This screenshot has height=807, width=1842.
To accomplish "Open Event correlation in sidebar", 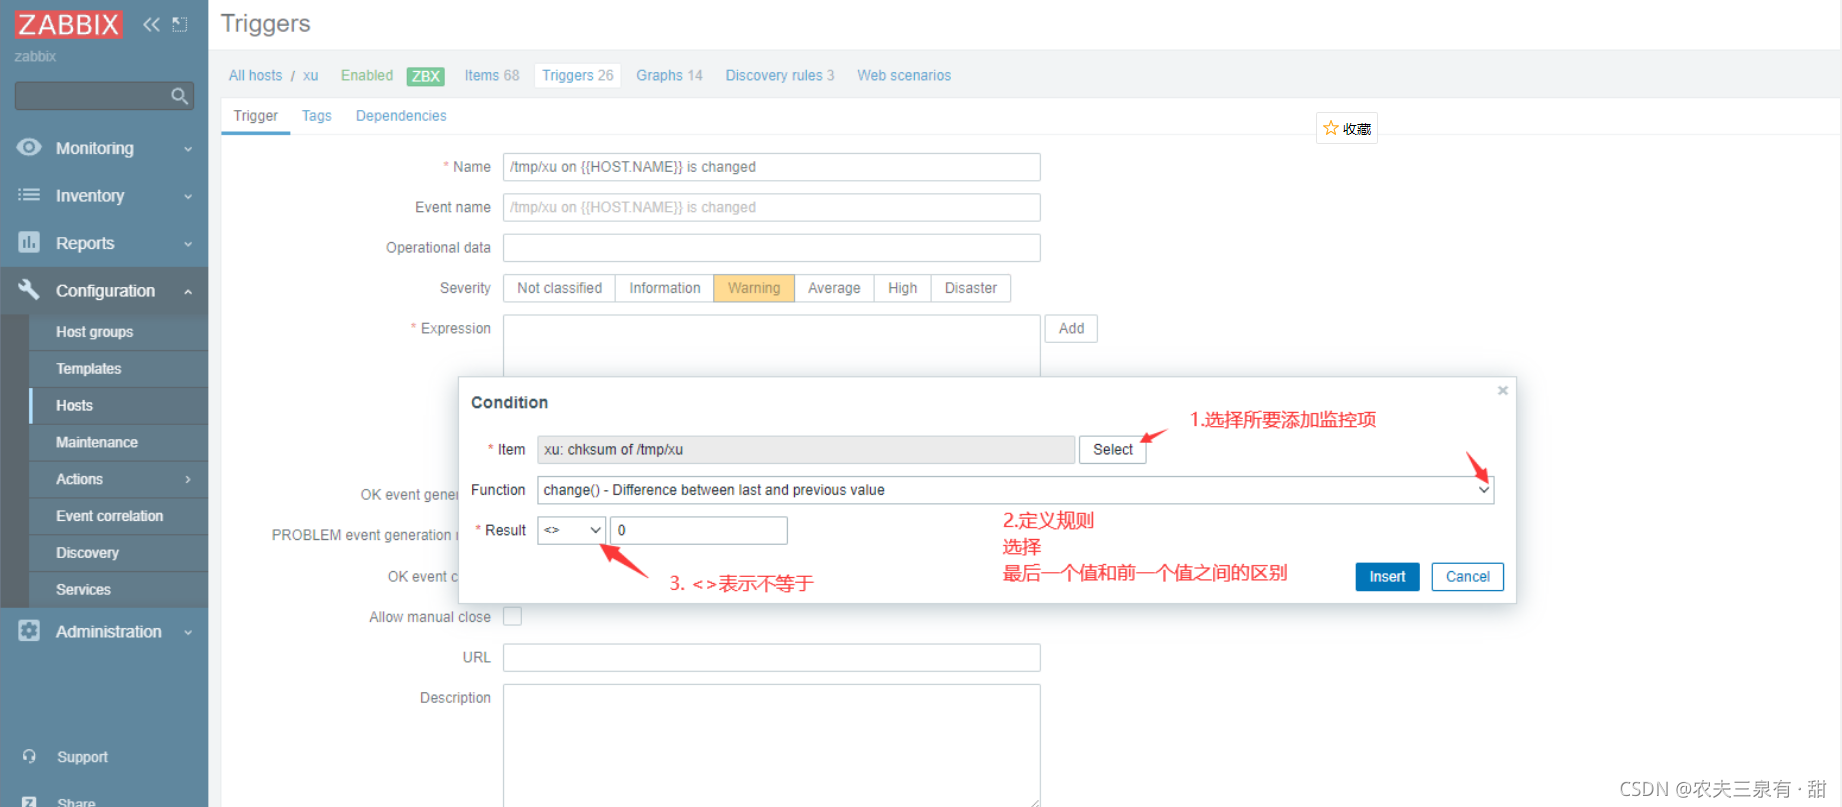I will (x=118, y=516).
